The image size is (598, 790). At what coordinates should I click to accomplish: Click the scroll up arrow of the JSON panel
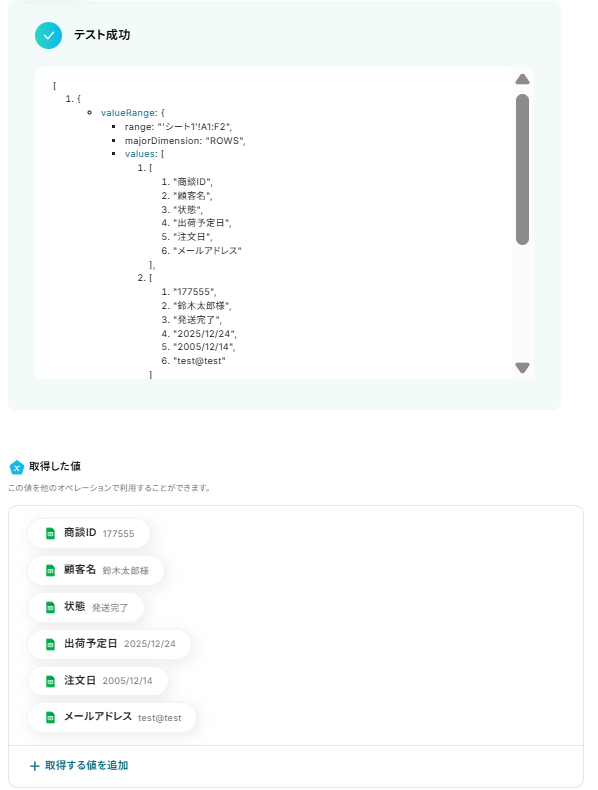tap(522, 79)
